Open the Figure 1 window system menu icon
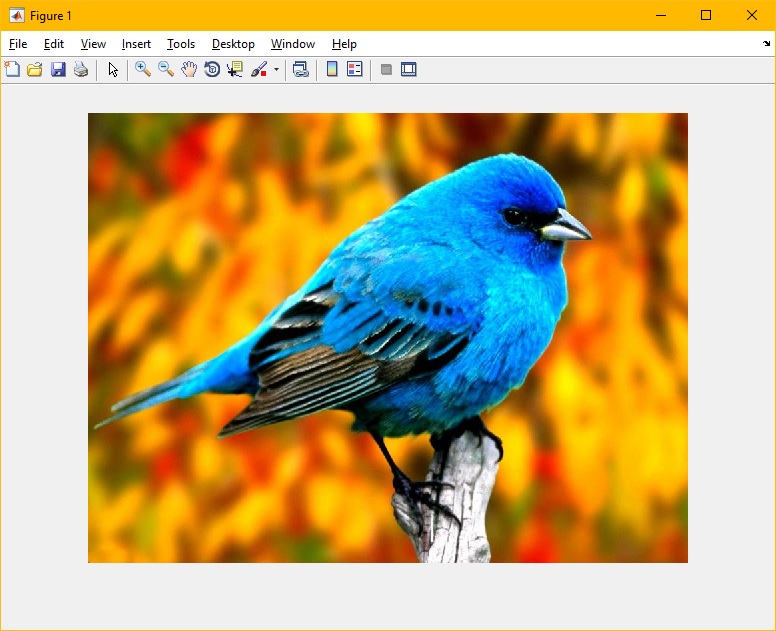Image resolution: width=776 pixels, height=631 pixels. 16,15
